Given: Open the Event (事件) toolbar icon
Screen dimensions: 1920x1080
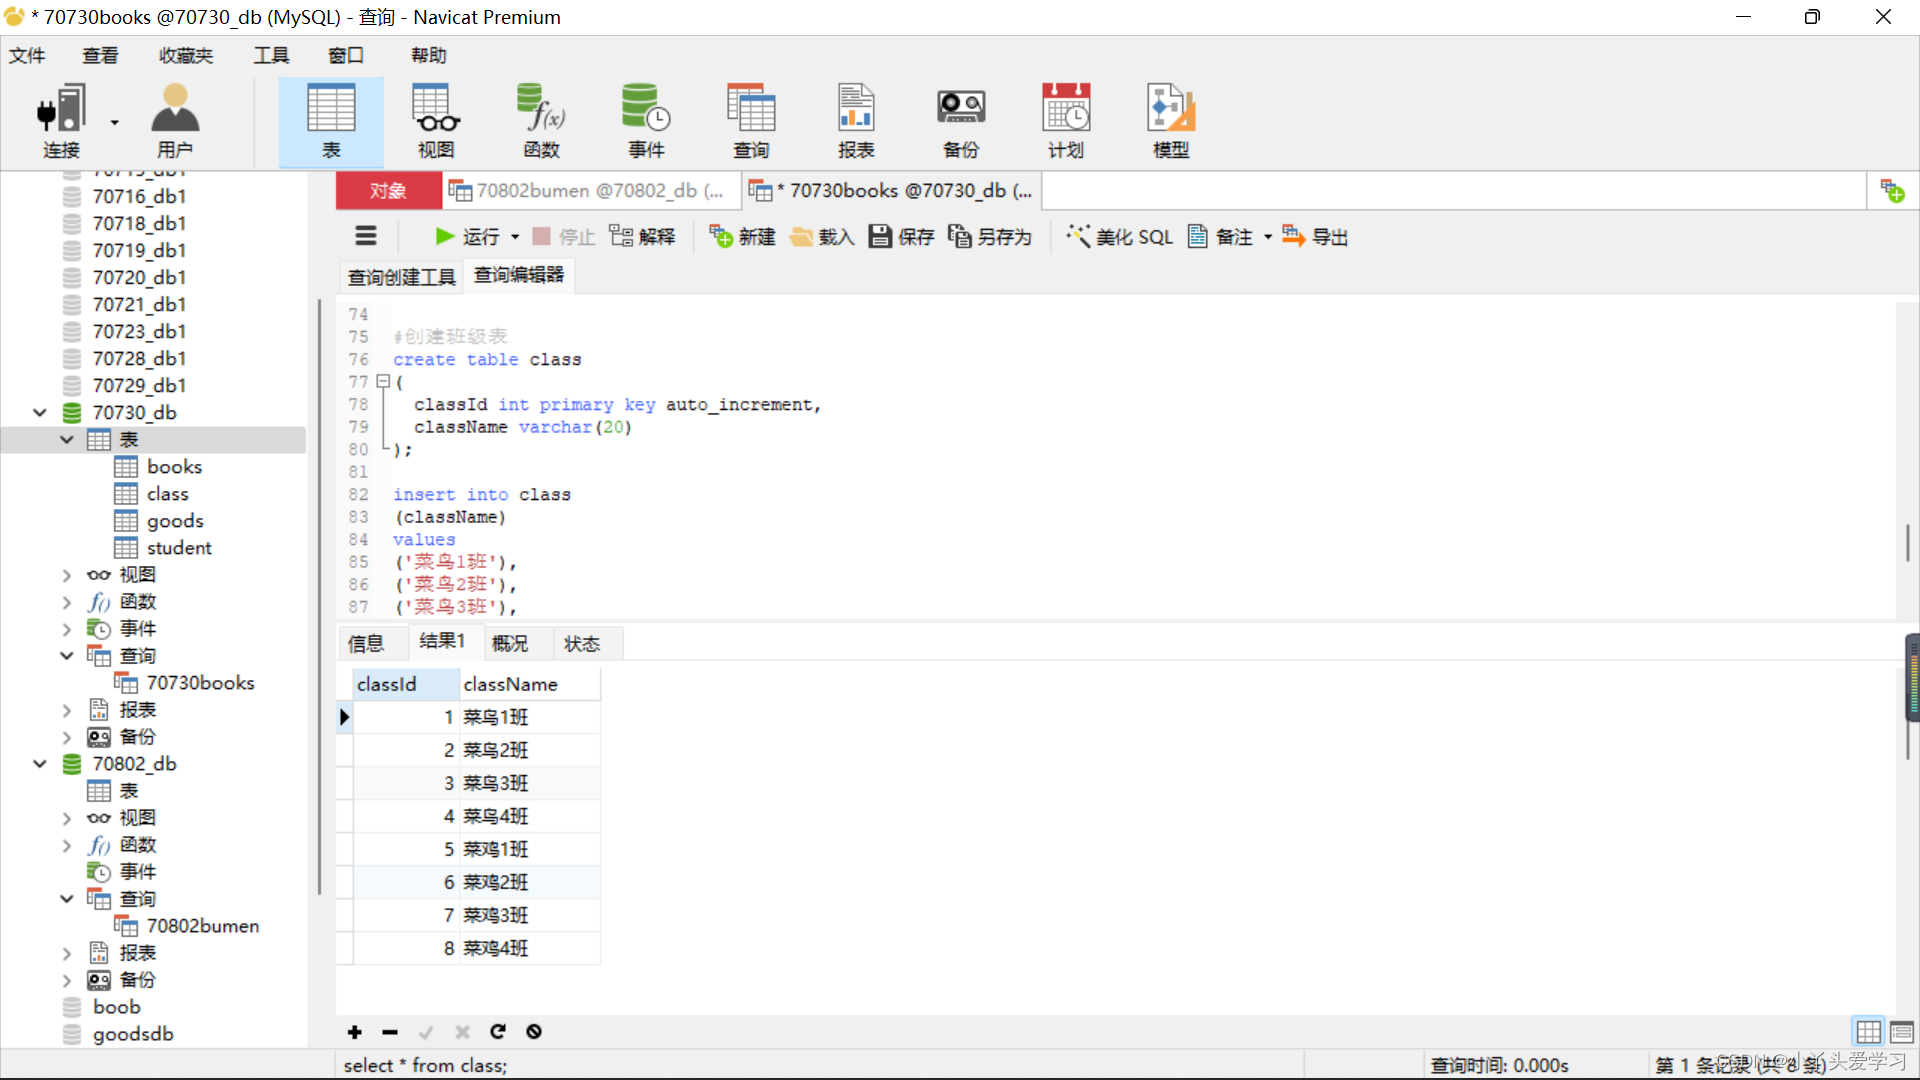Looking at the screenshot, I should pos(646,121).
